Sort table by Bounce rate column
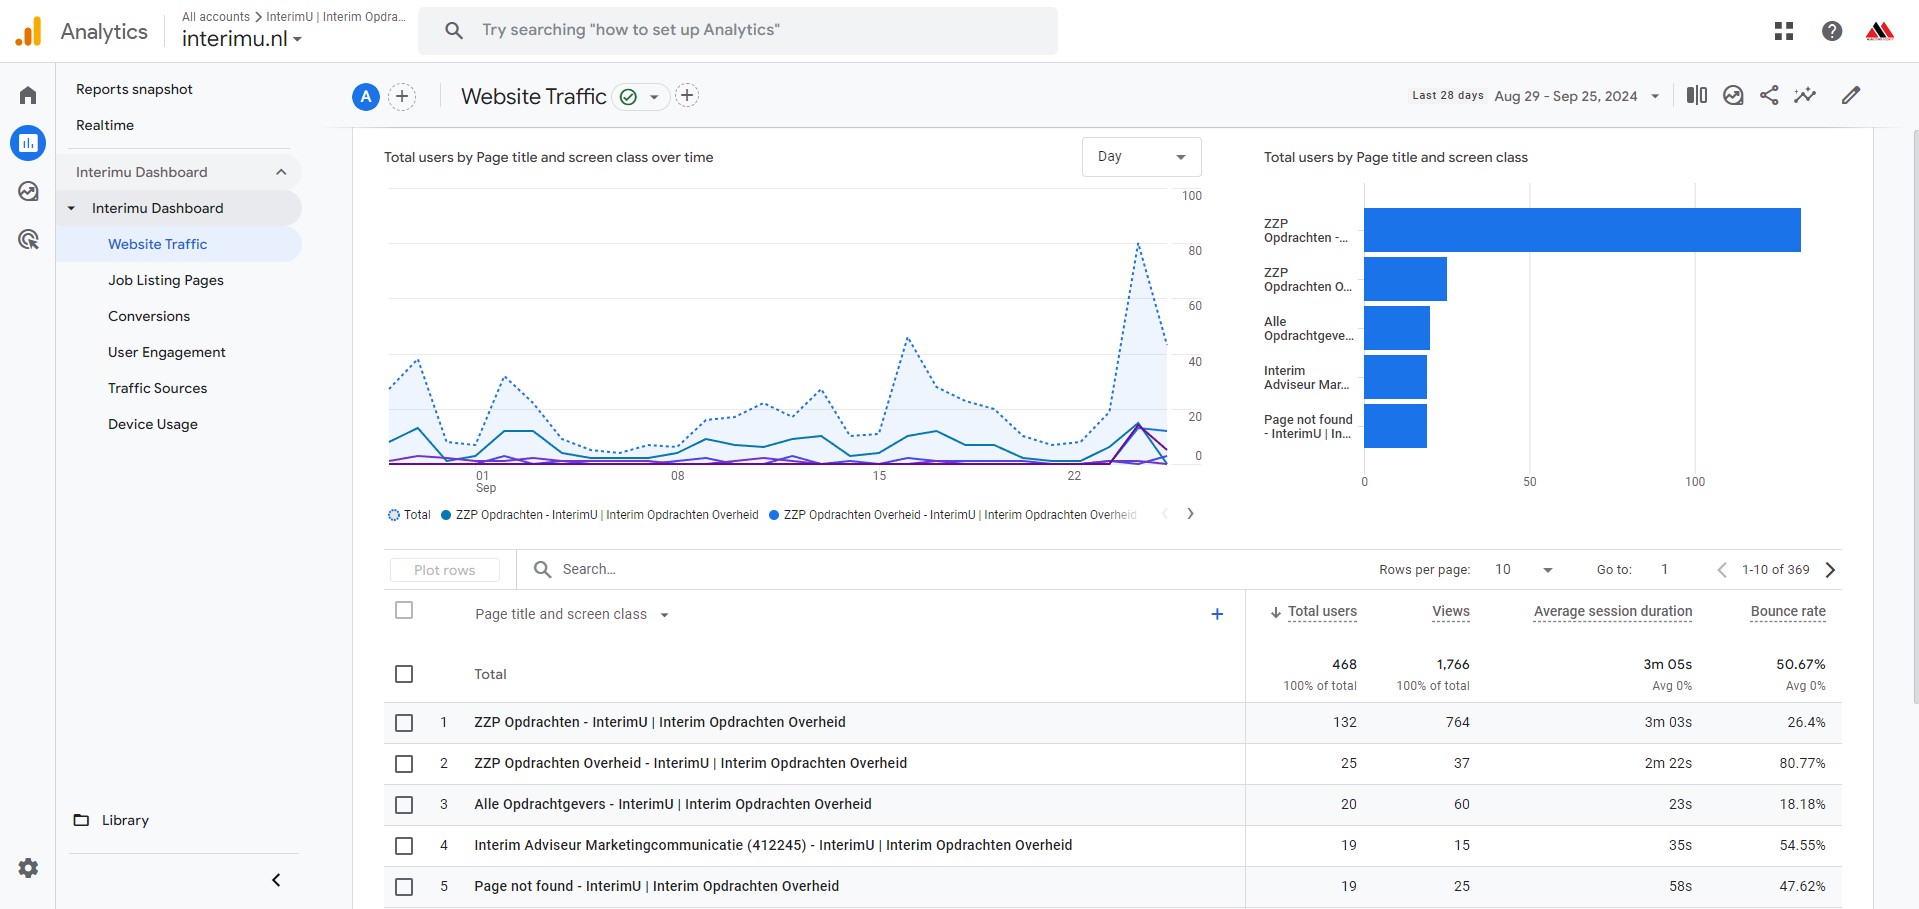Screen dimensions: 1919x909 1787,611
